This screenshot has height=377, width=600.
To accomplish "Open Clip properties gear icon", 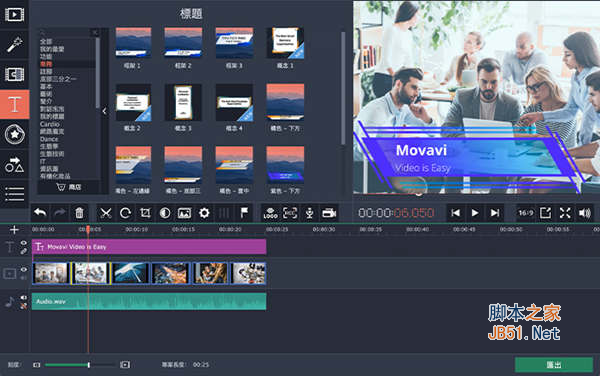I will pos(204,213).
